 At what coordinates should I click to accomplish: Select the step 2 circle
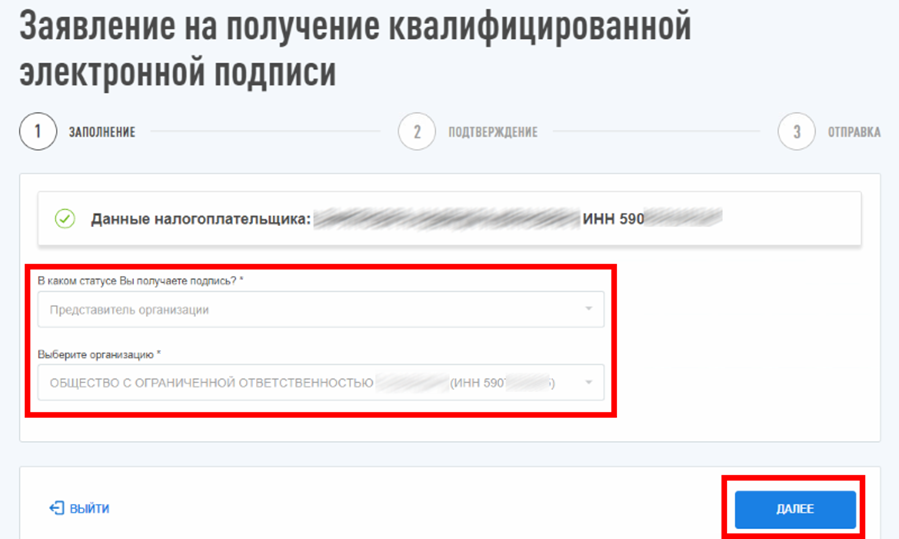[x=417, y=131]
